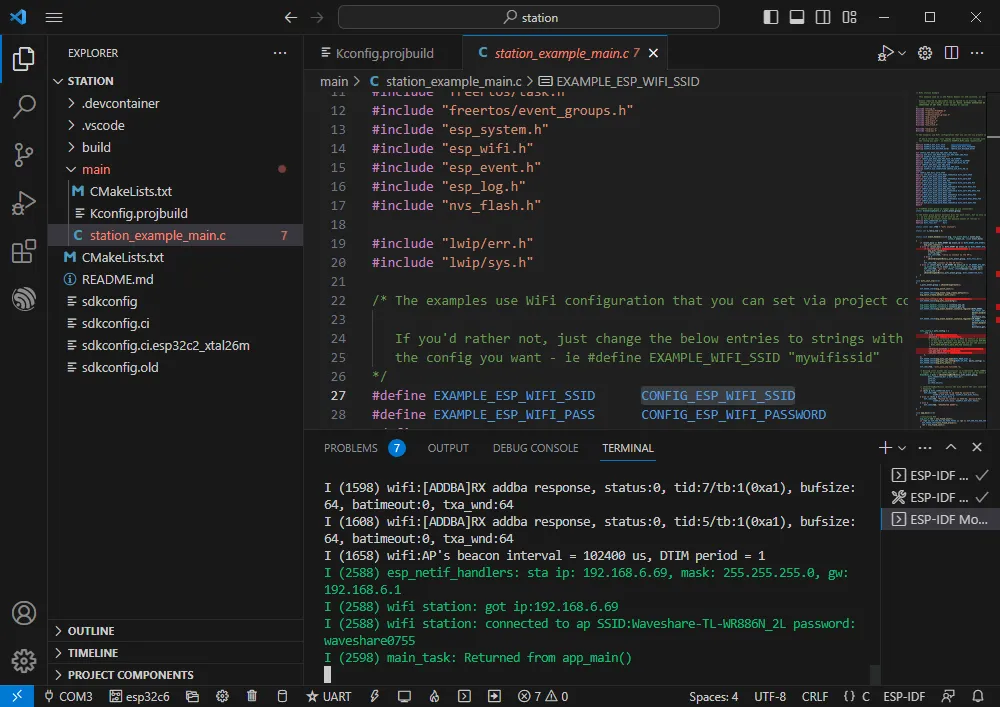Open Run and Debug view

(24, 203)
